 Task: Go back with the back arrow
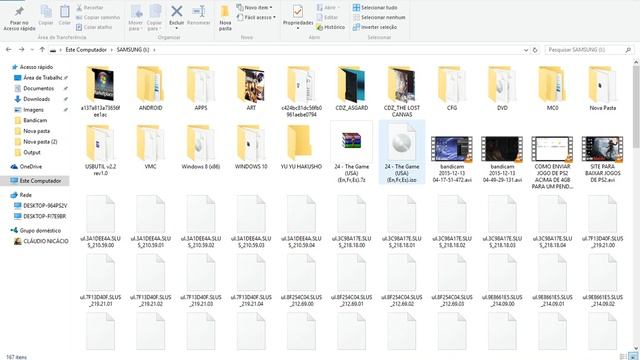coord(9,50)
